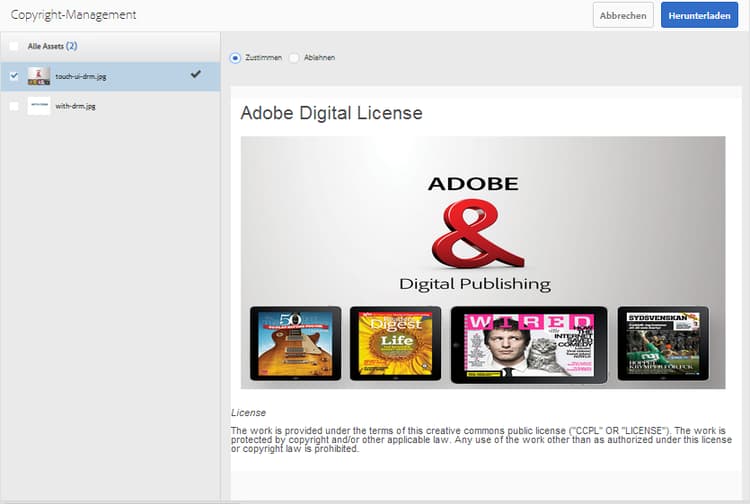The width and height of the screenshot is (750, 504).
Task: Click the creative commons license paragraph
Action: pos(481,439)
